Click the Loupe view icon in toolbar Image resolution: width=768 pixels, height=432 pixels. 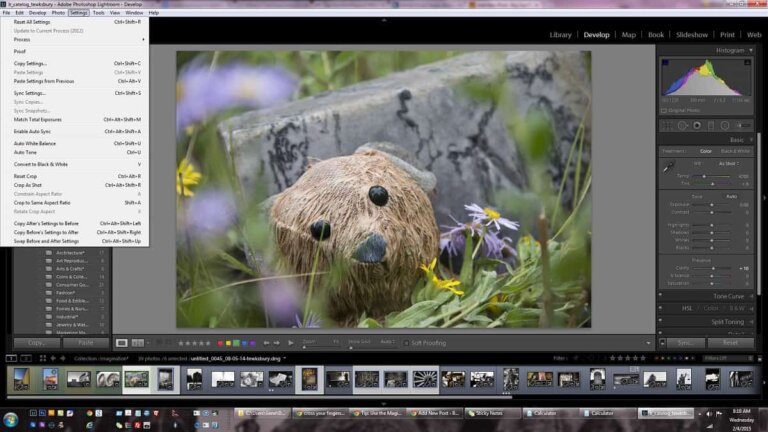121,343
